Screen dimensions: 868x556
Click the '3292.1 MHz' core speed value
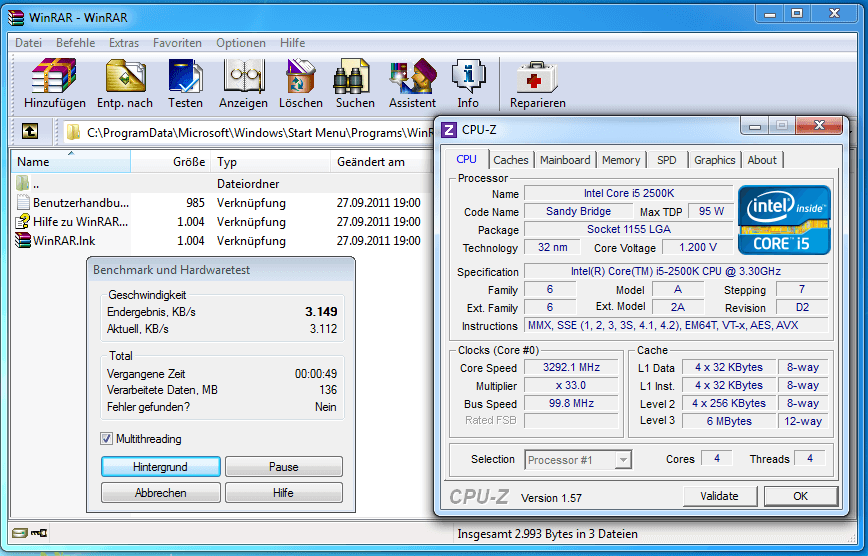pos(571,367)
